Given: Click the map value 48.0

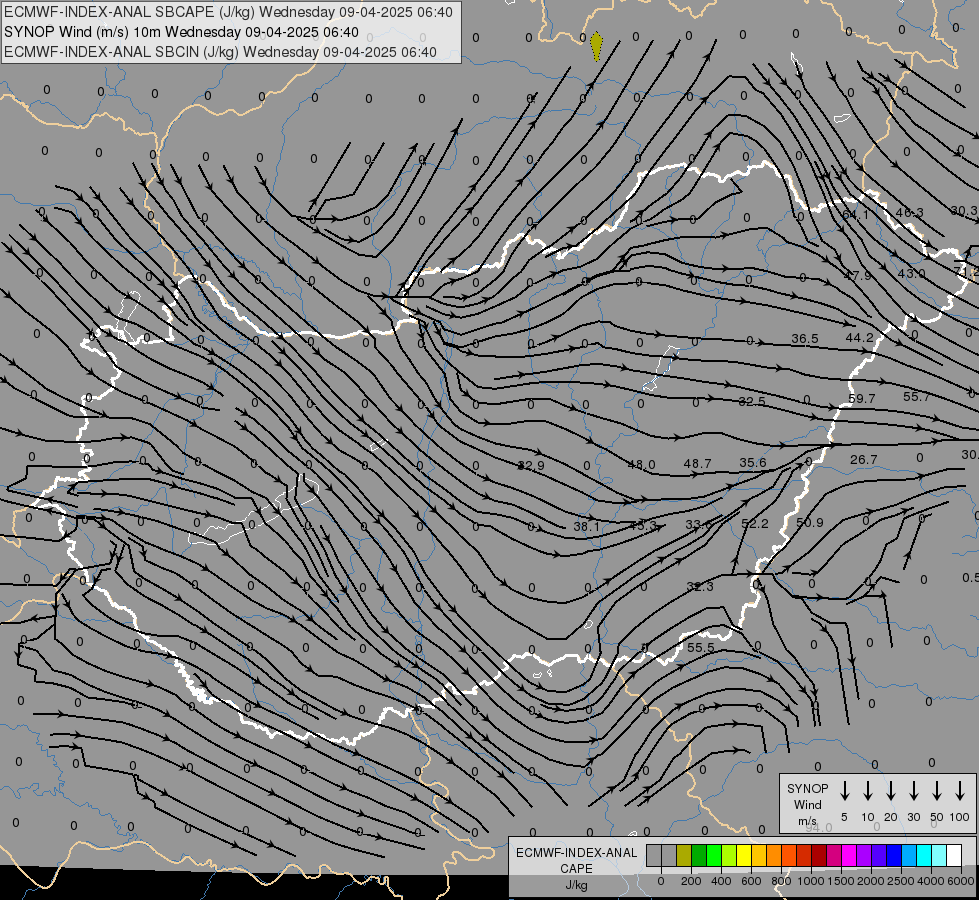Looking at the screenshot, I should click(641, 465).
